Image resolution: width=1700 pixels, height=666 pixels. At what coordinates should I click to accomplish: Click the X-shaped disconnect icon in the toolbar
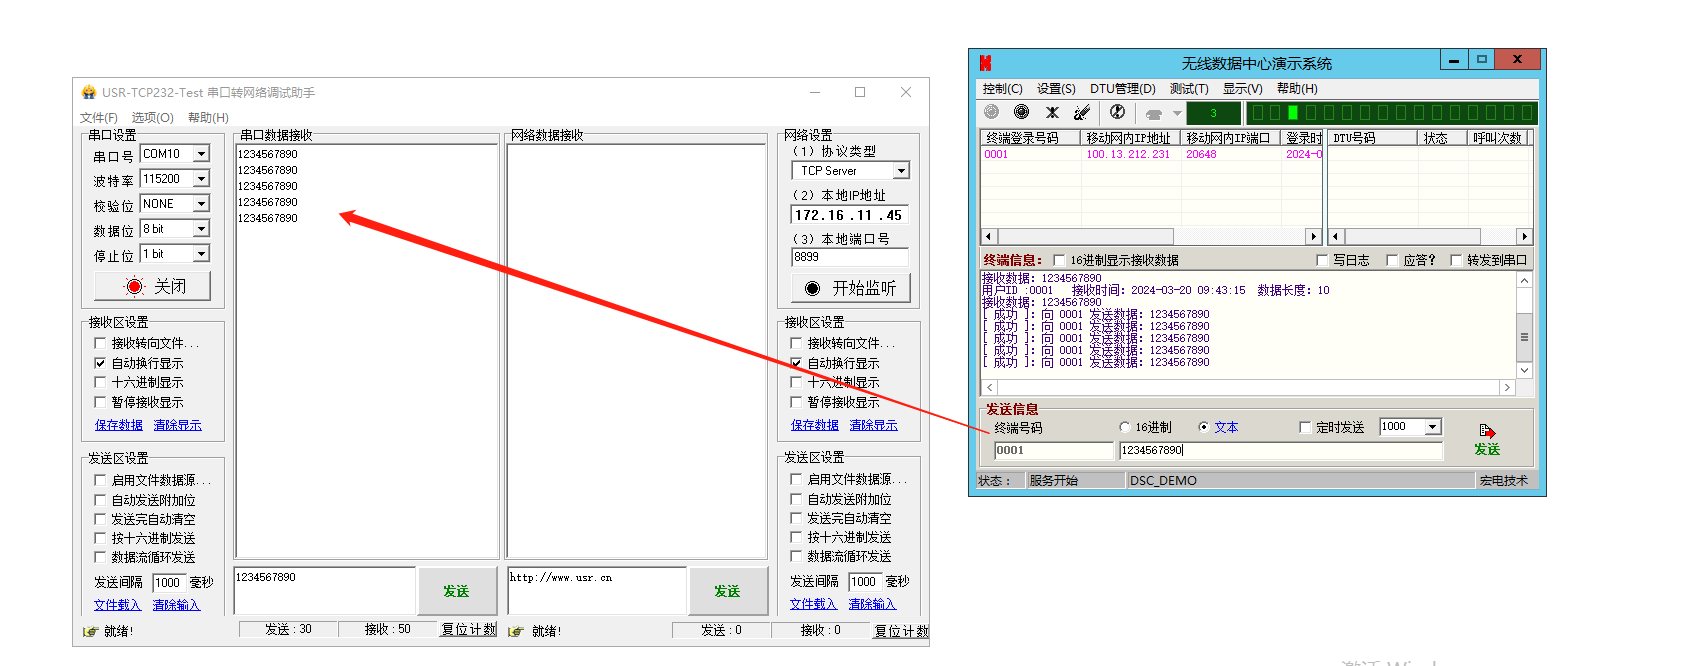(1052, 112)
